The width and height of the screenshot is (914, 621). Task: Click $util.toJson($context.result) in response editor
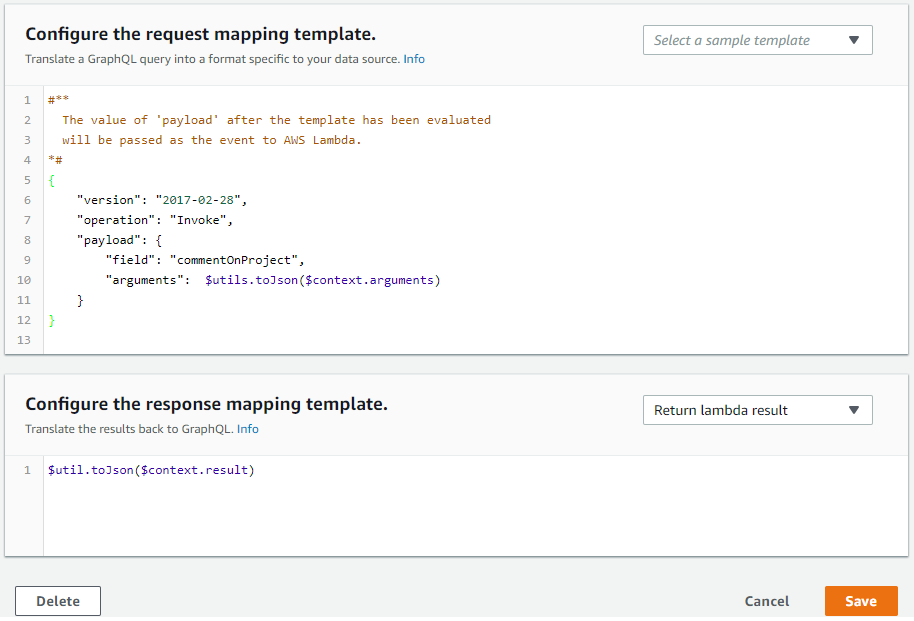151,470
